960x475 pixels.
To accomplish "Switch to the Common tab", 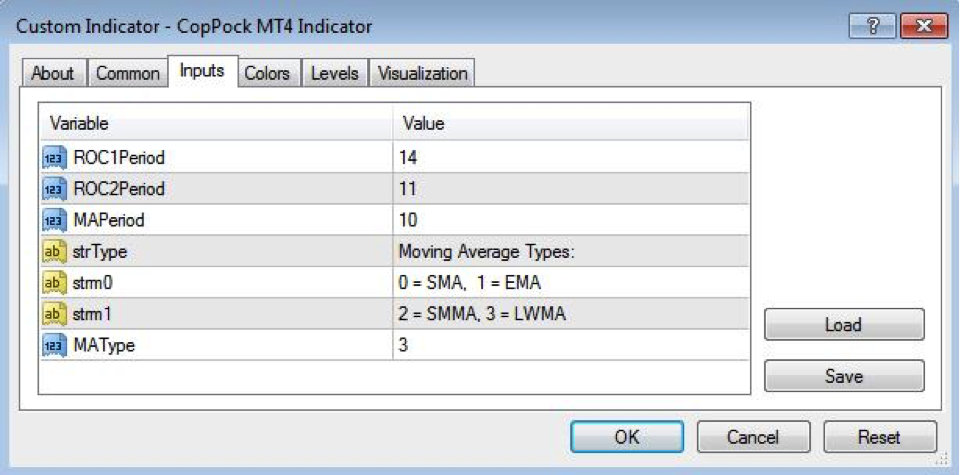I will (128, 73).
